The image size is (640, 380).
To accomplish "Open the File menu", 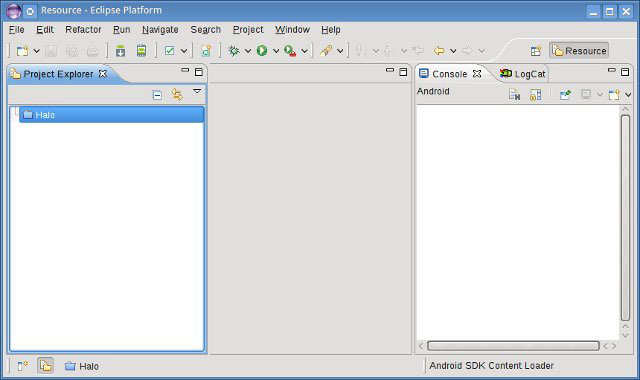I will click(x=17, y=30).
